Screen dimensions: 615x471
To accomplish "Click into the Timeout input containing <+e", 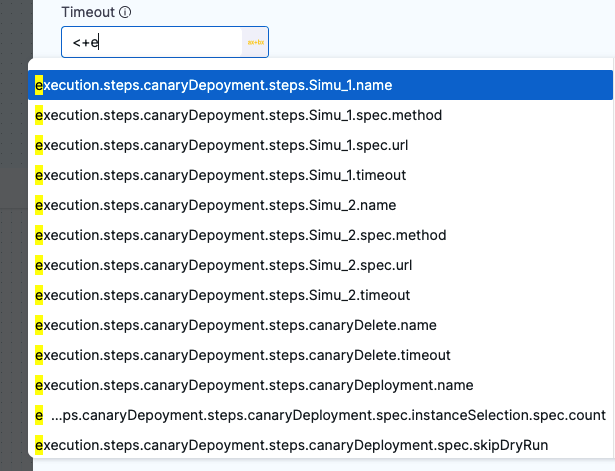I will (x=150, y=43).
